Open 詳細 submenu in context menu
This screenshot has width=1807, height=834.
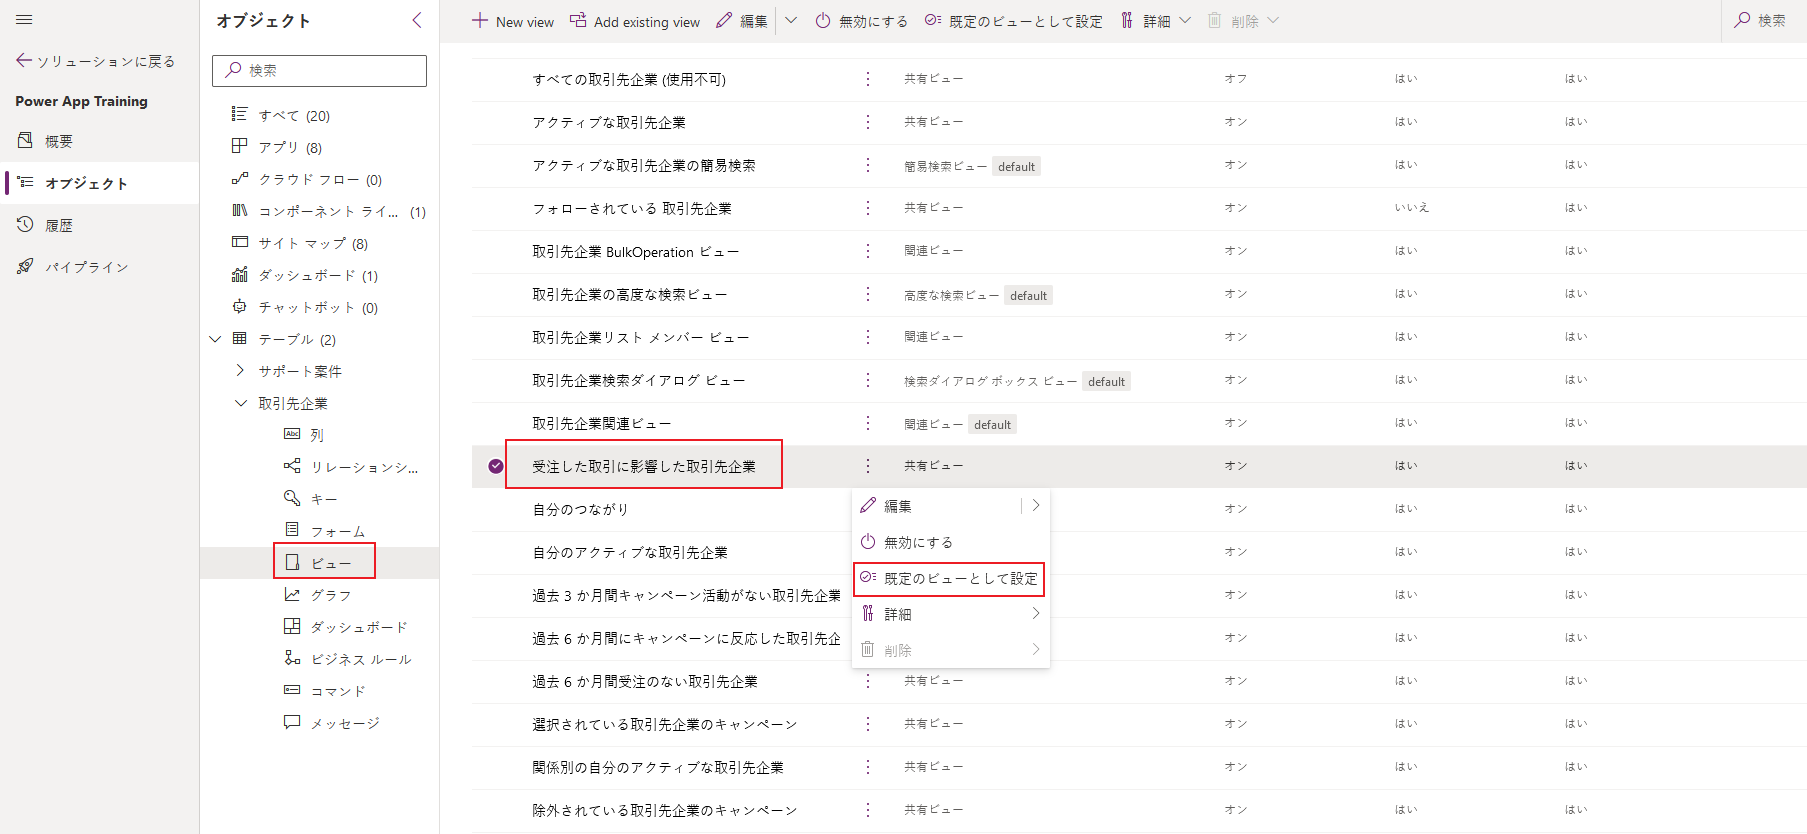[951, 614]
